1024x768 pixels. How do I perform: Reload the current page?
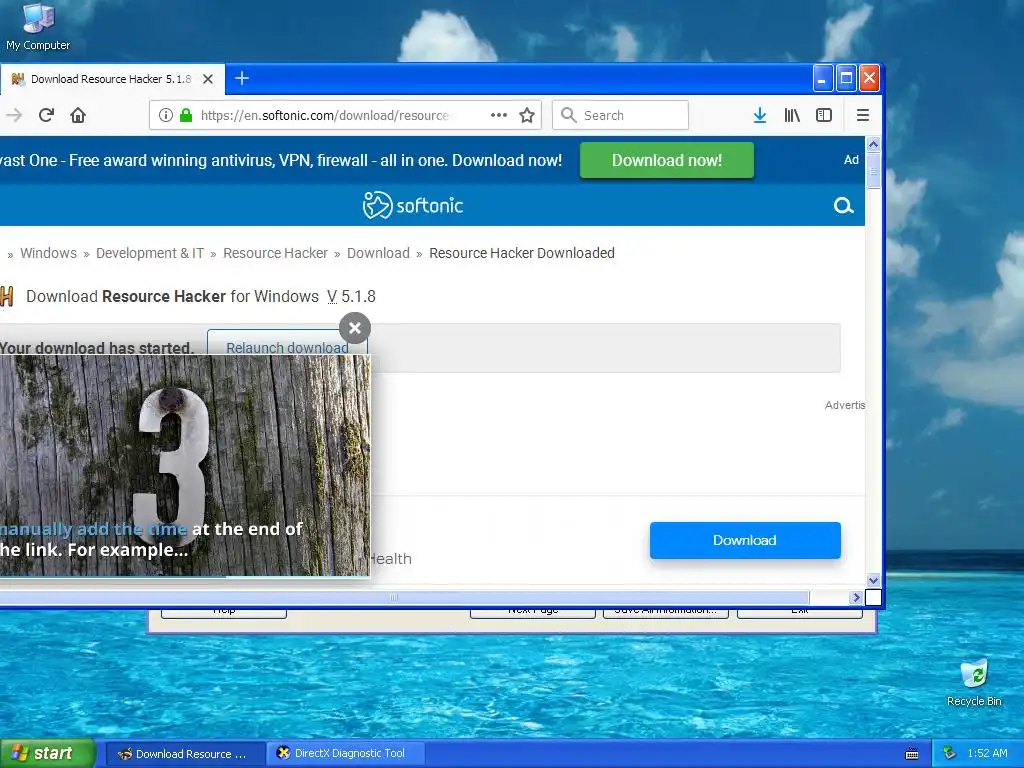pos(46,116)
